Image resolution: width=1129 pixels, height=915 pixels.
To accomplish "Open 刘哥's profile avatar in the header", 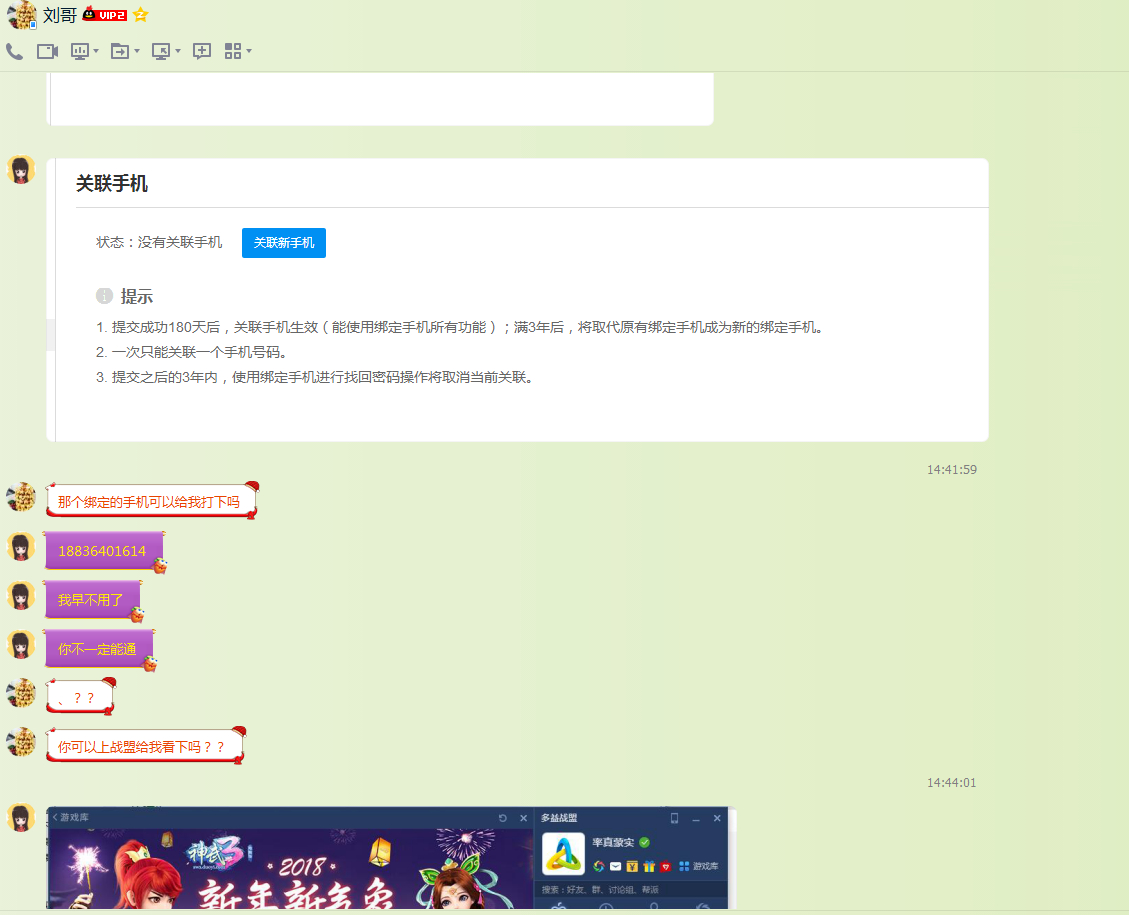I will click(x=22, y=15).
